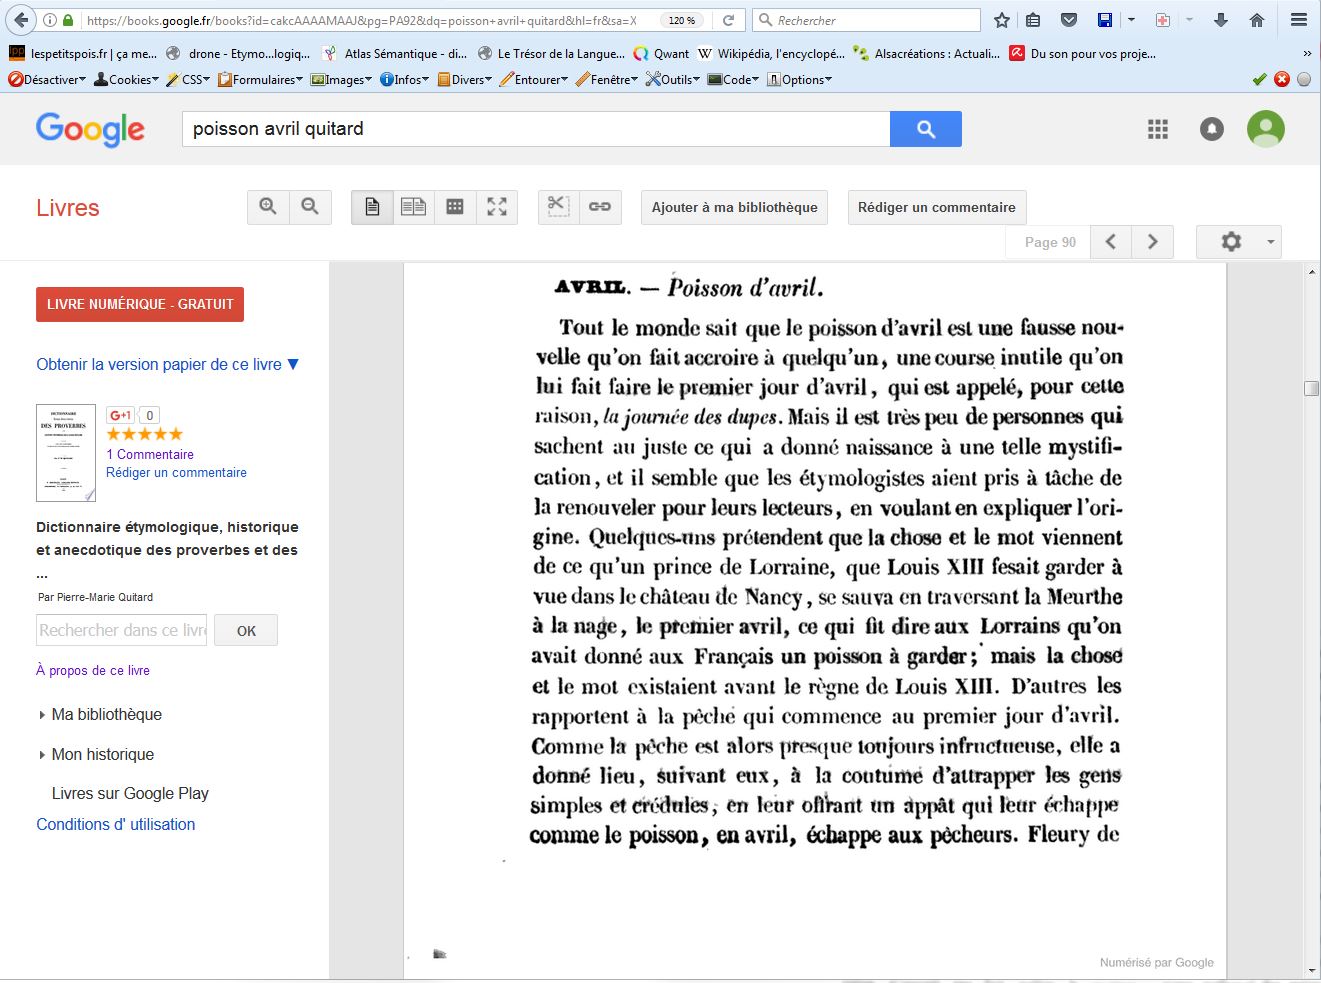Go to the previous page arrow

pos(1111,242)
